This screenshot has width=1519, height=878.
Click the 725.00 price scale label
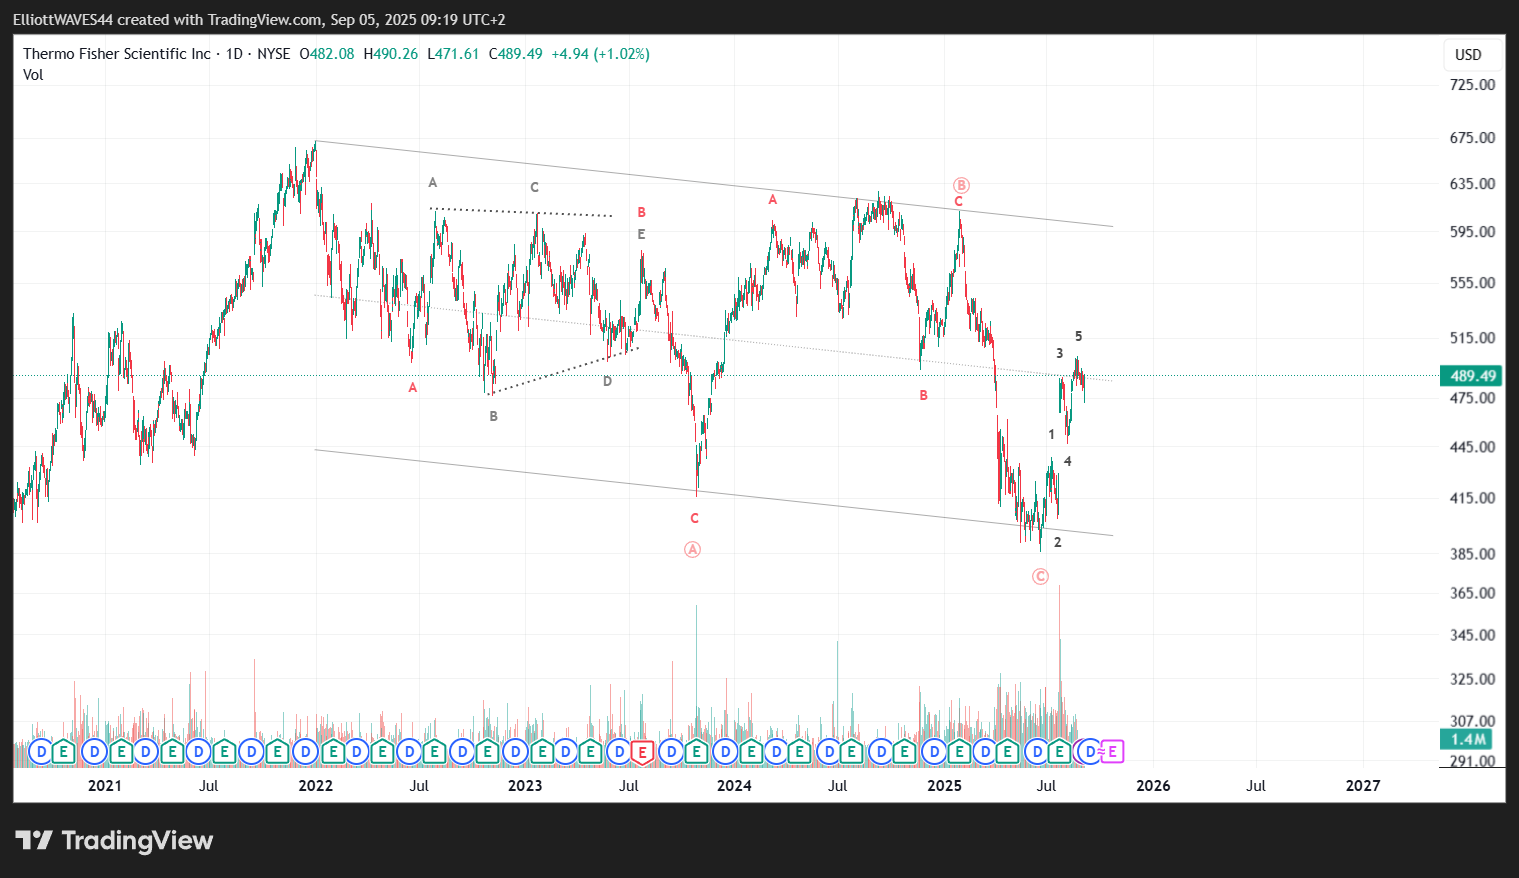(x=1472, y=85)
